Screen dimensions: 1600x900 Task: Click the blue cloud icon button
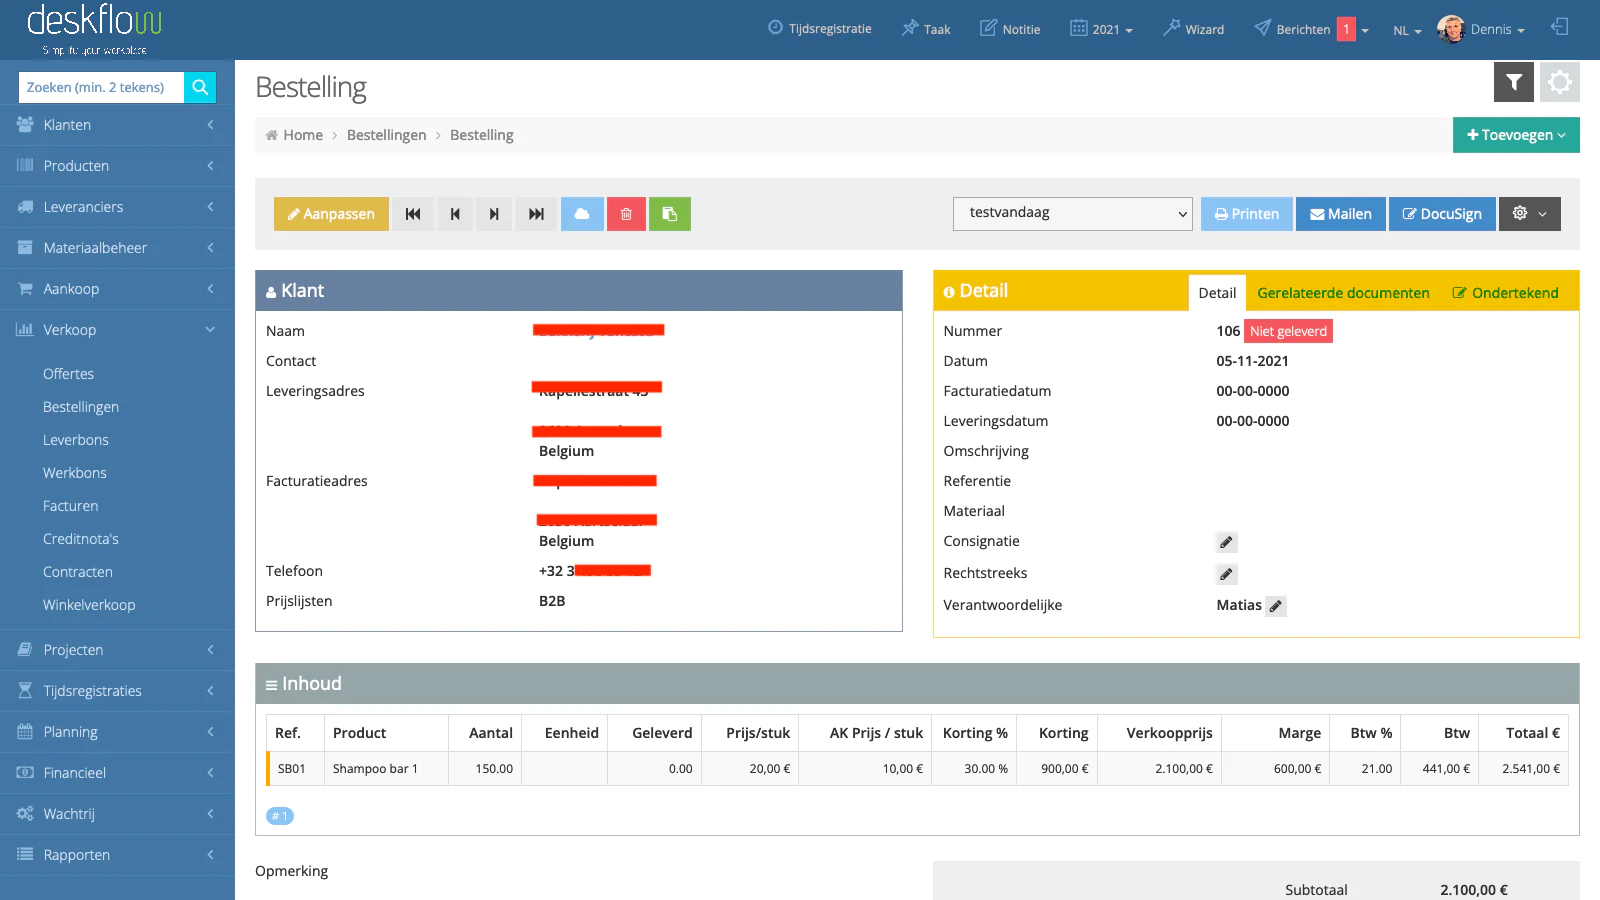[582, 214]
